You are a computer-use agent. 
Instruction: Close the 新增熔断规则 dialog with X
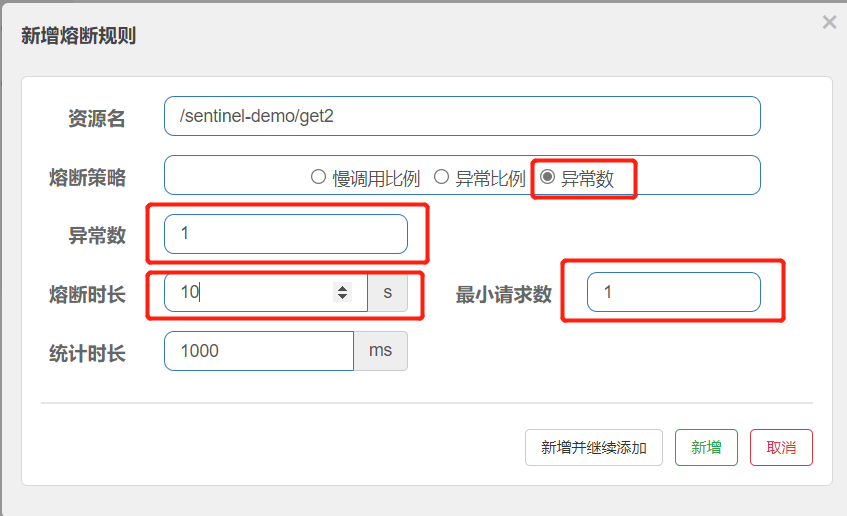(829, 22)
